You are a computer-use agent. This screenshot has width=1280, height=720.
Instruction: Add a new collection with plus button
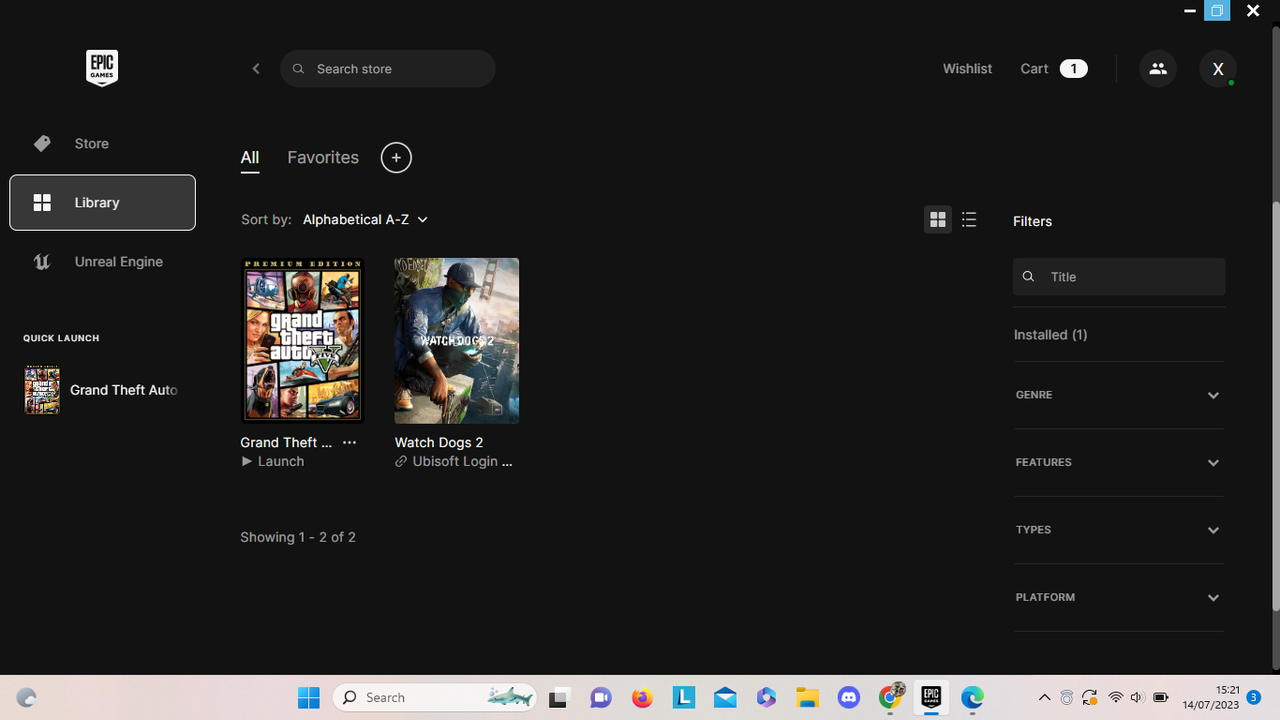coord(396,158)
